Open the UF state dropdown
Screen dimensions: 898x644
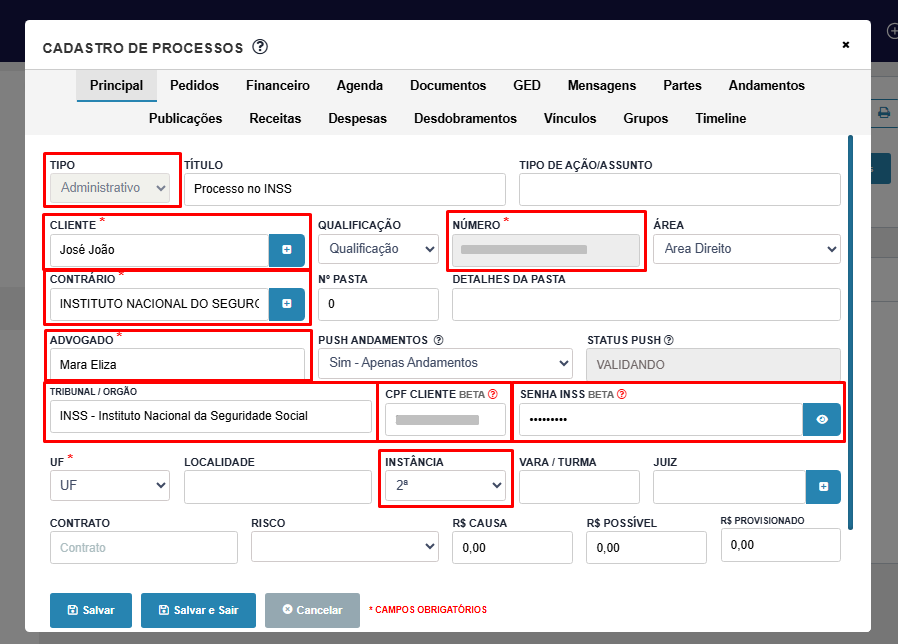pyautogui.click(x=110, y=486)
